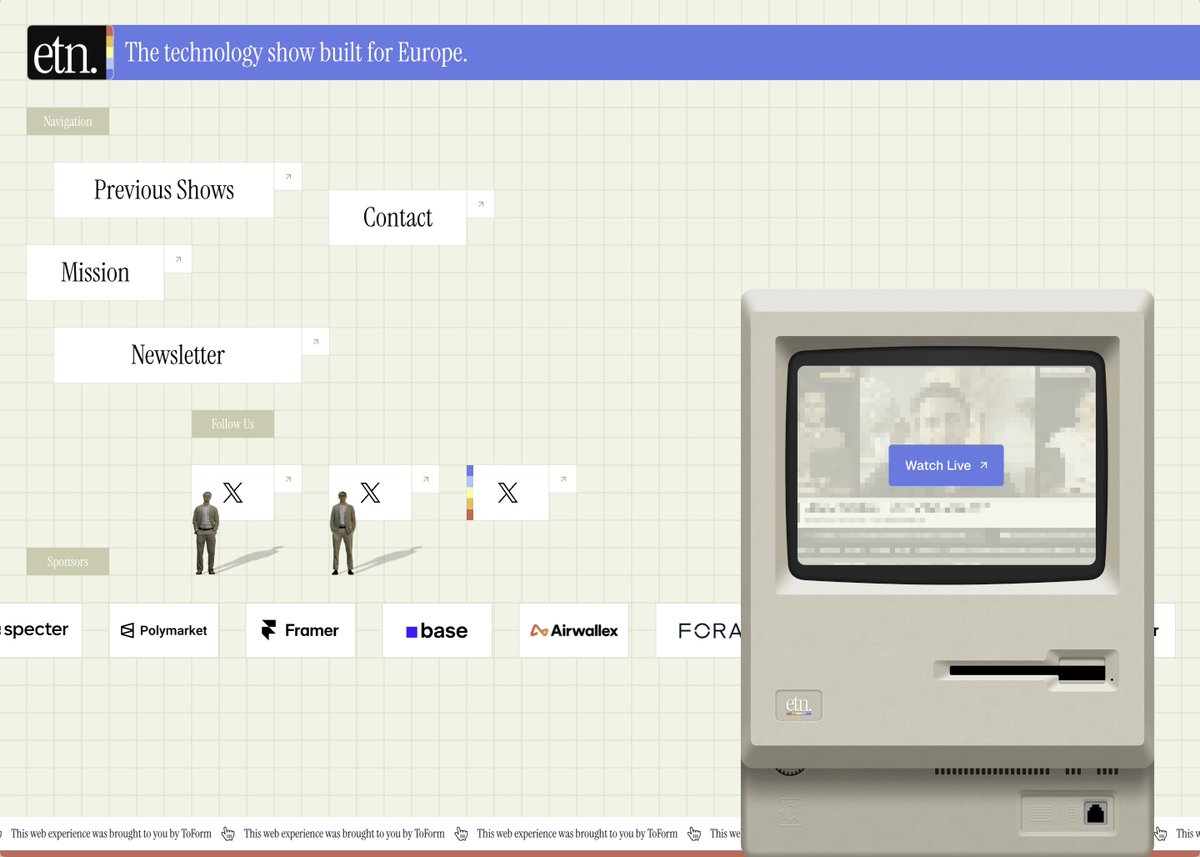Open the Previous Shows page
The height and width of the screenshot is (857, 1200).
pos(164,190)
